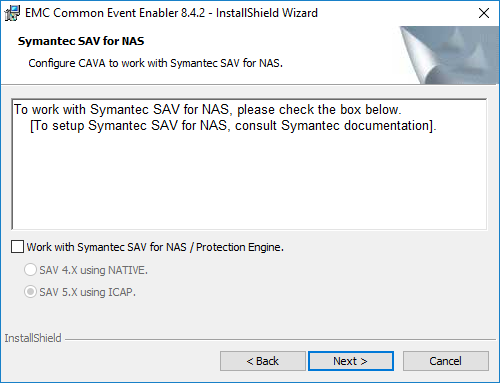
Task: Select the SAV 5.X using ICAP radio button
Action: pyautogui.click(x=30, y=292)
